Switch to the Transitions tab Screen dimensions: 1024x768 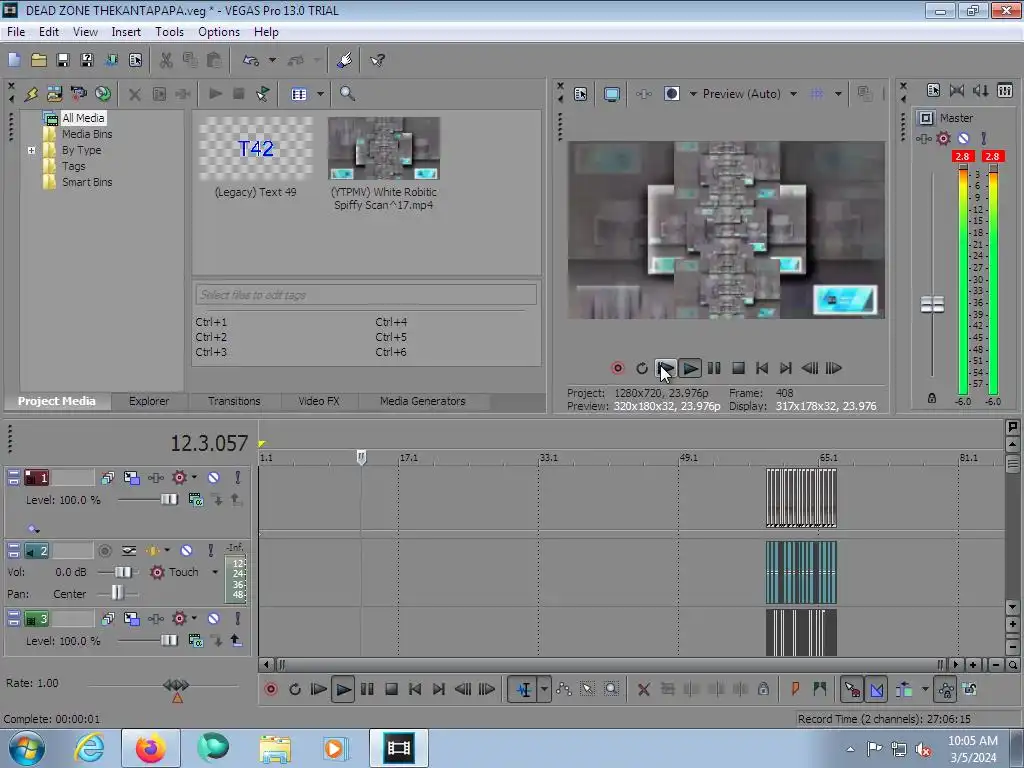234,401
